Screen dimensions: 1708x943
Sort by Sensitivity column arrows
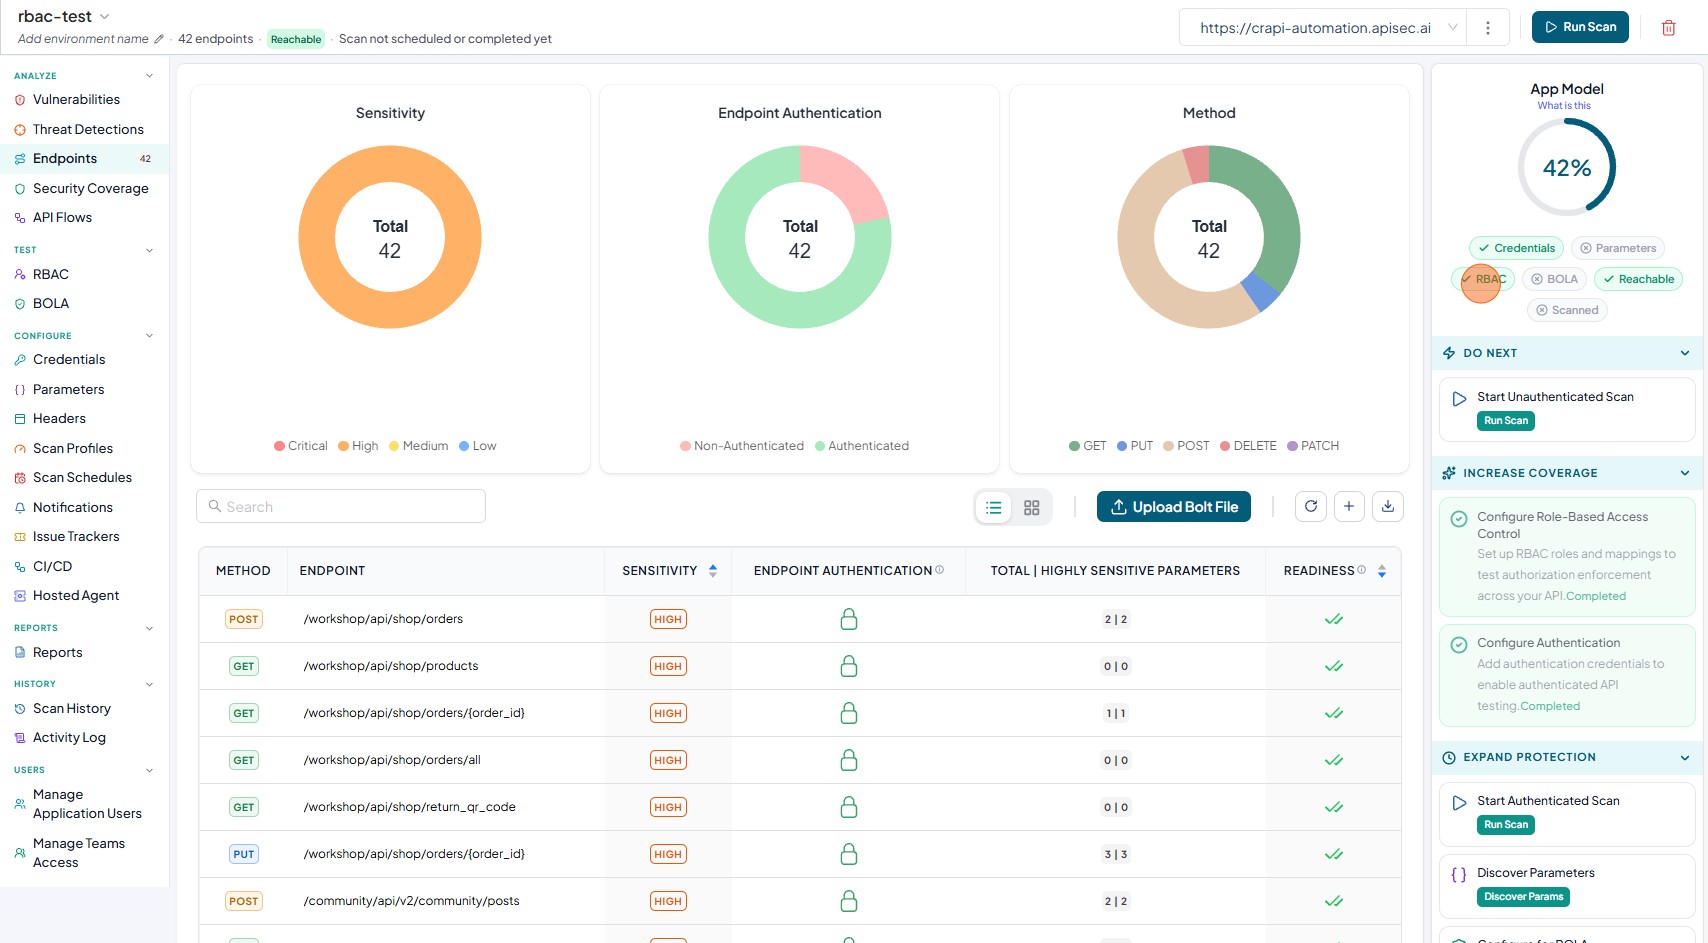tap(713, 571)
